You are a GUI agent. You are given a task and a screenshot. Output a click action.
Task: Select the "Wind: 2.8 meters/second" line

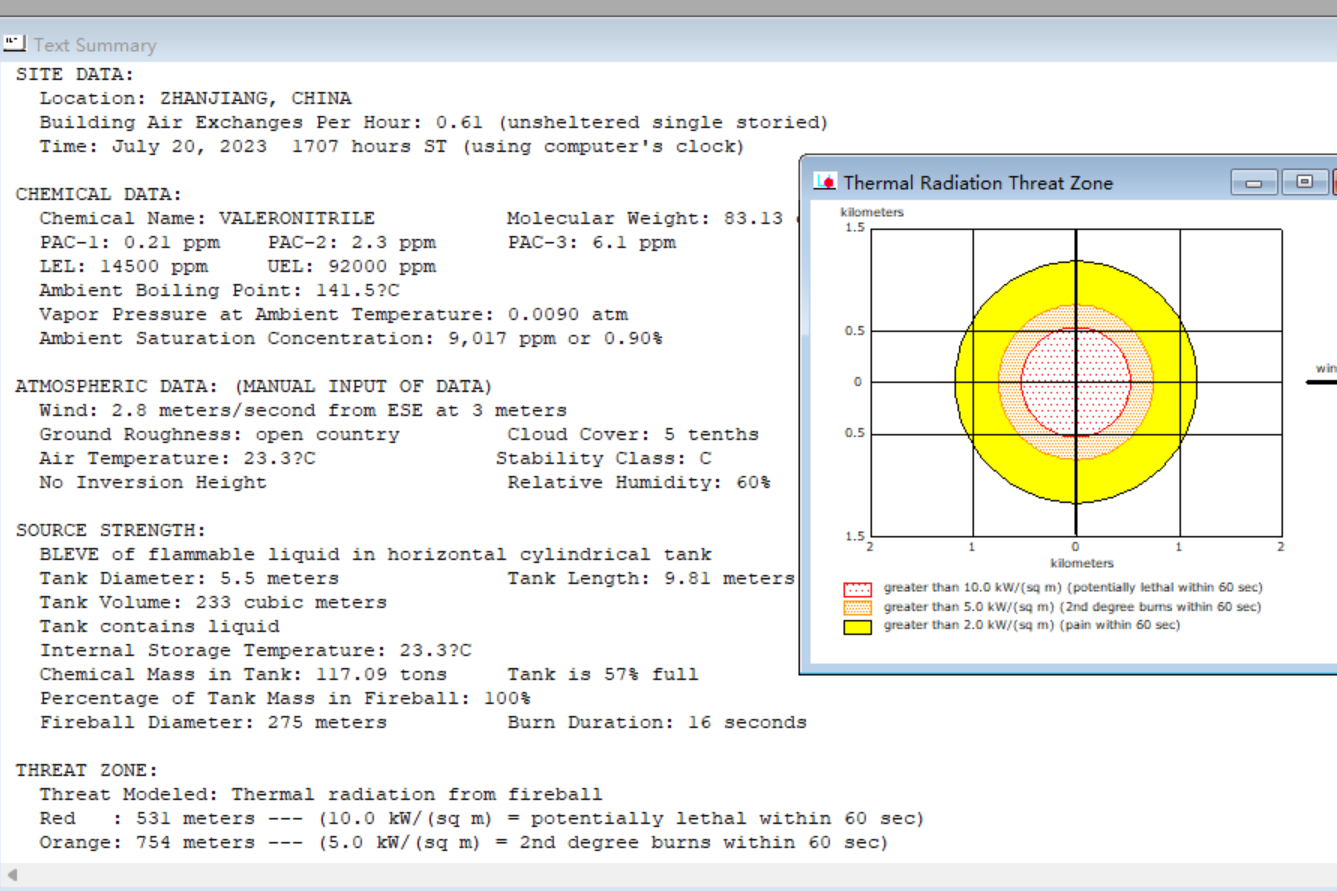pos(303,410)
